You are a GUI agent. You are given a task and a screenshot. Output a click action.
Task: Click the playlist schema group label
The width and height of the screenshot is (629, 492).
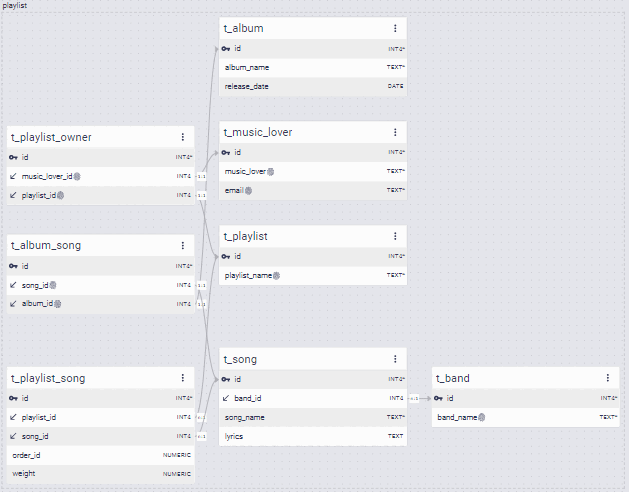pyautogui.click(x=15, y=6)
